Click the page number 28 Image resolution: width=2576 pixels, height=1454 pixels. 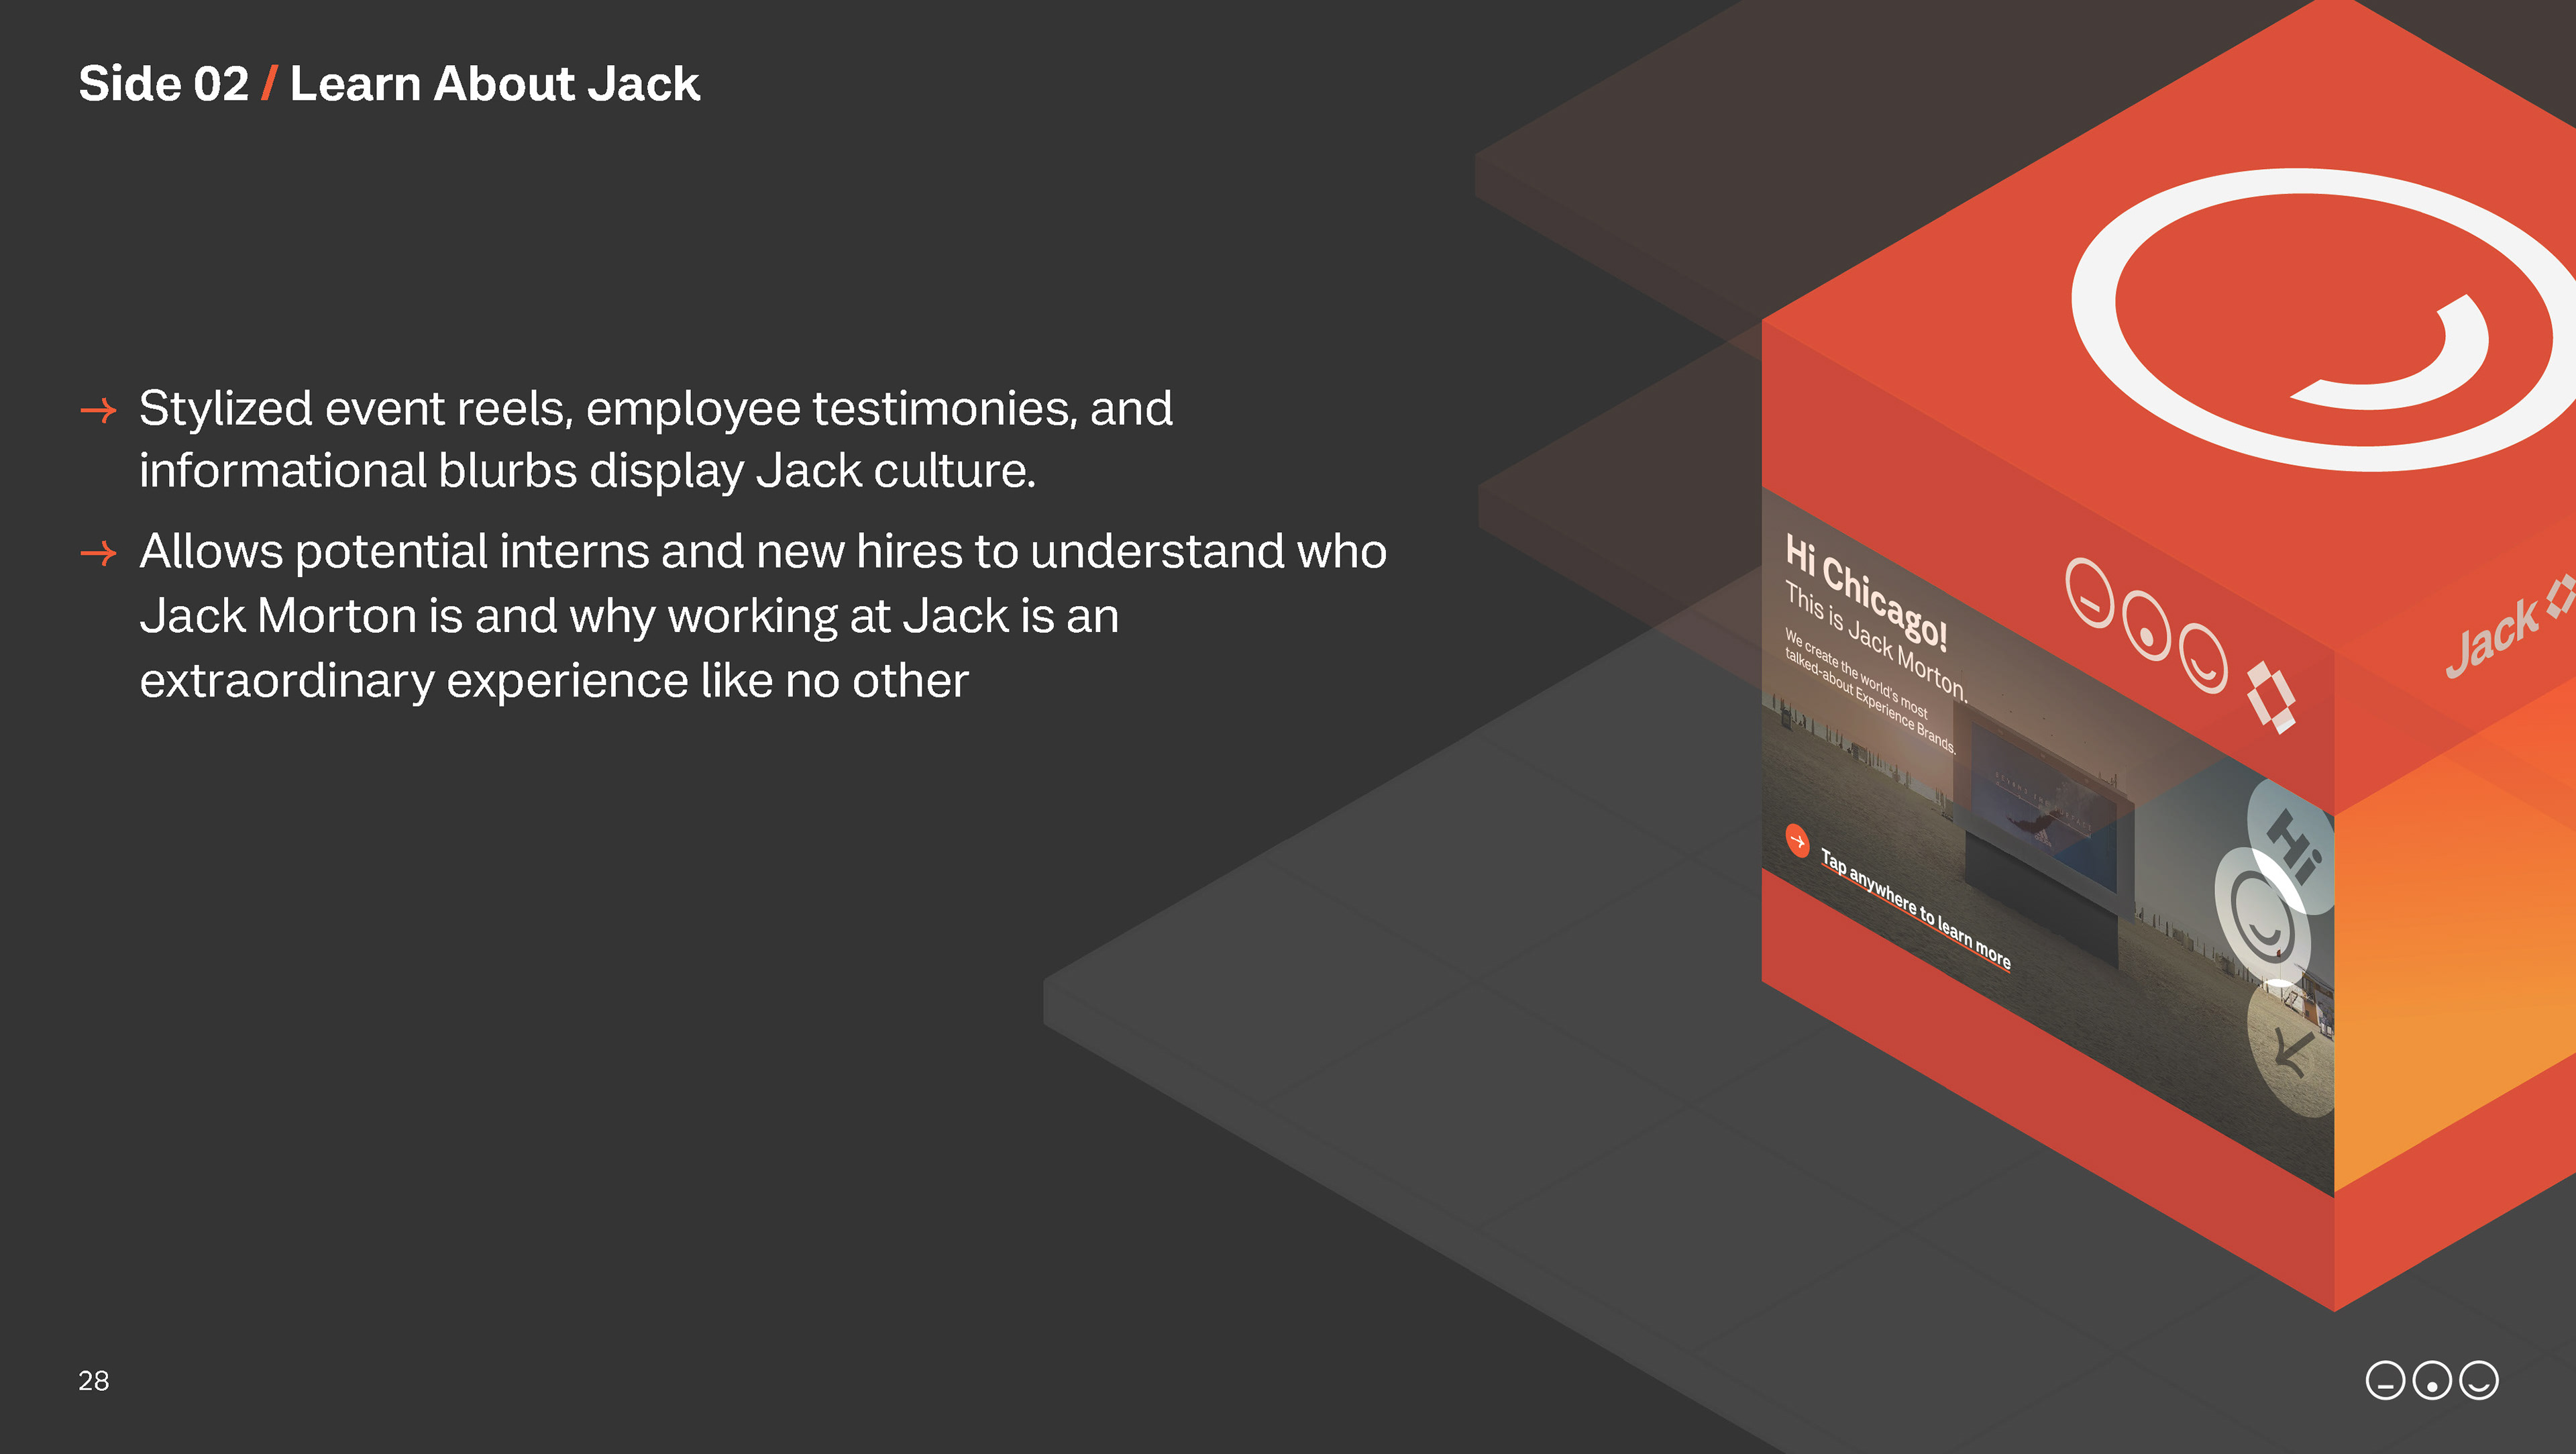93,1381
